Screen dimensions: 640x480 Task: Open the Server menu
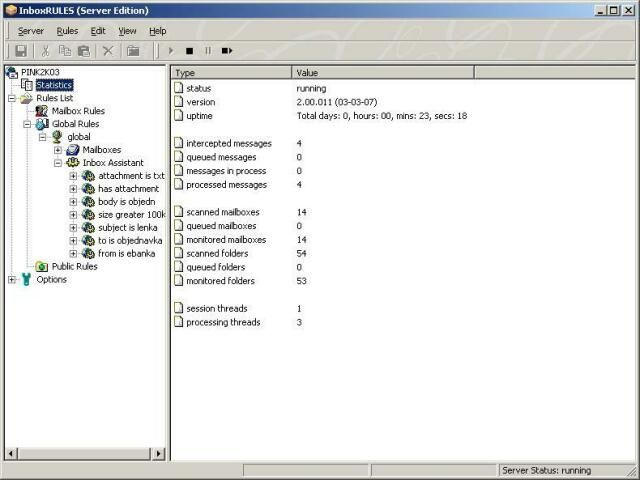[x=30, y=31]
